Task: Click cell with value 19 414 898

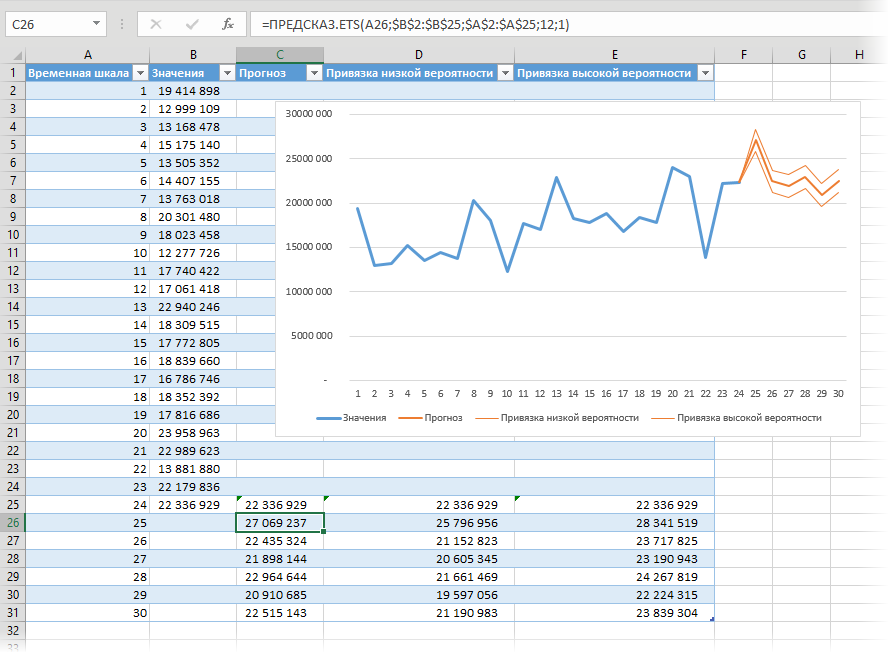Action: (x=193, y=91)
